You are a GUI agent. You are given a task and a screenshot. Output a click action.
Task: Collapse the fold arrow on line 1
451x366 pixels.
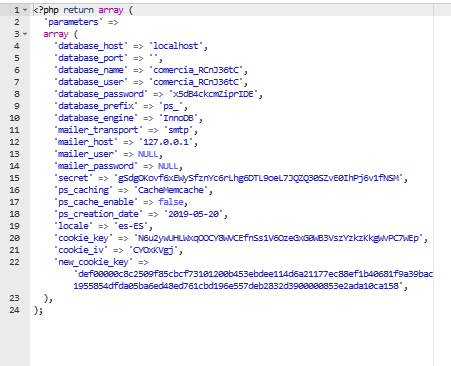(25, 10)
